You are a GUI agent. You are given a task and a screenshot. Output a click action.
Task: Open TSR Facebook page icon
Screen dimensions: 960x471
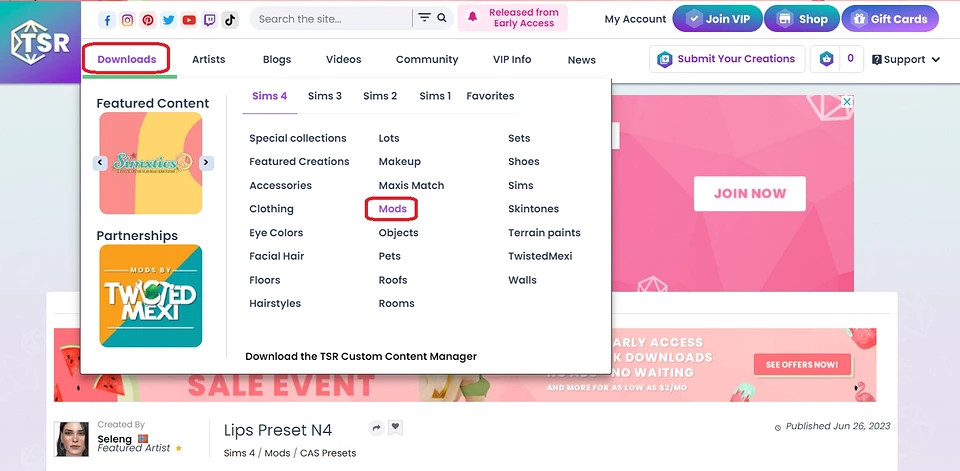[107, 19]
